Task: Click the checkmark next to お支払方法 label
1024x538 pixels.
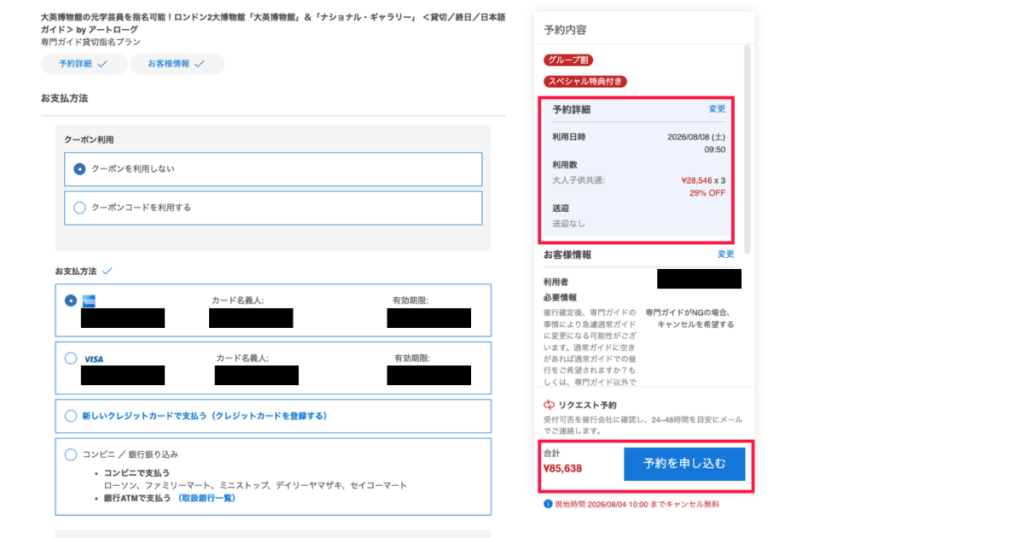Action: pos(107,270)
